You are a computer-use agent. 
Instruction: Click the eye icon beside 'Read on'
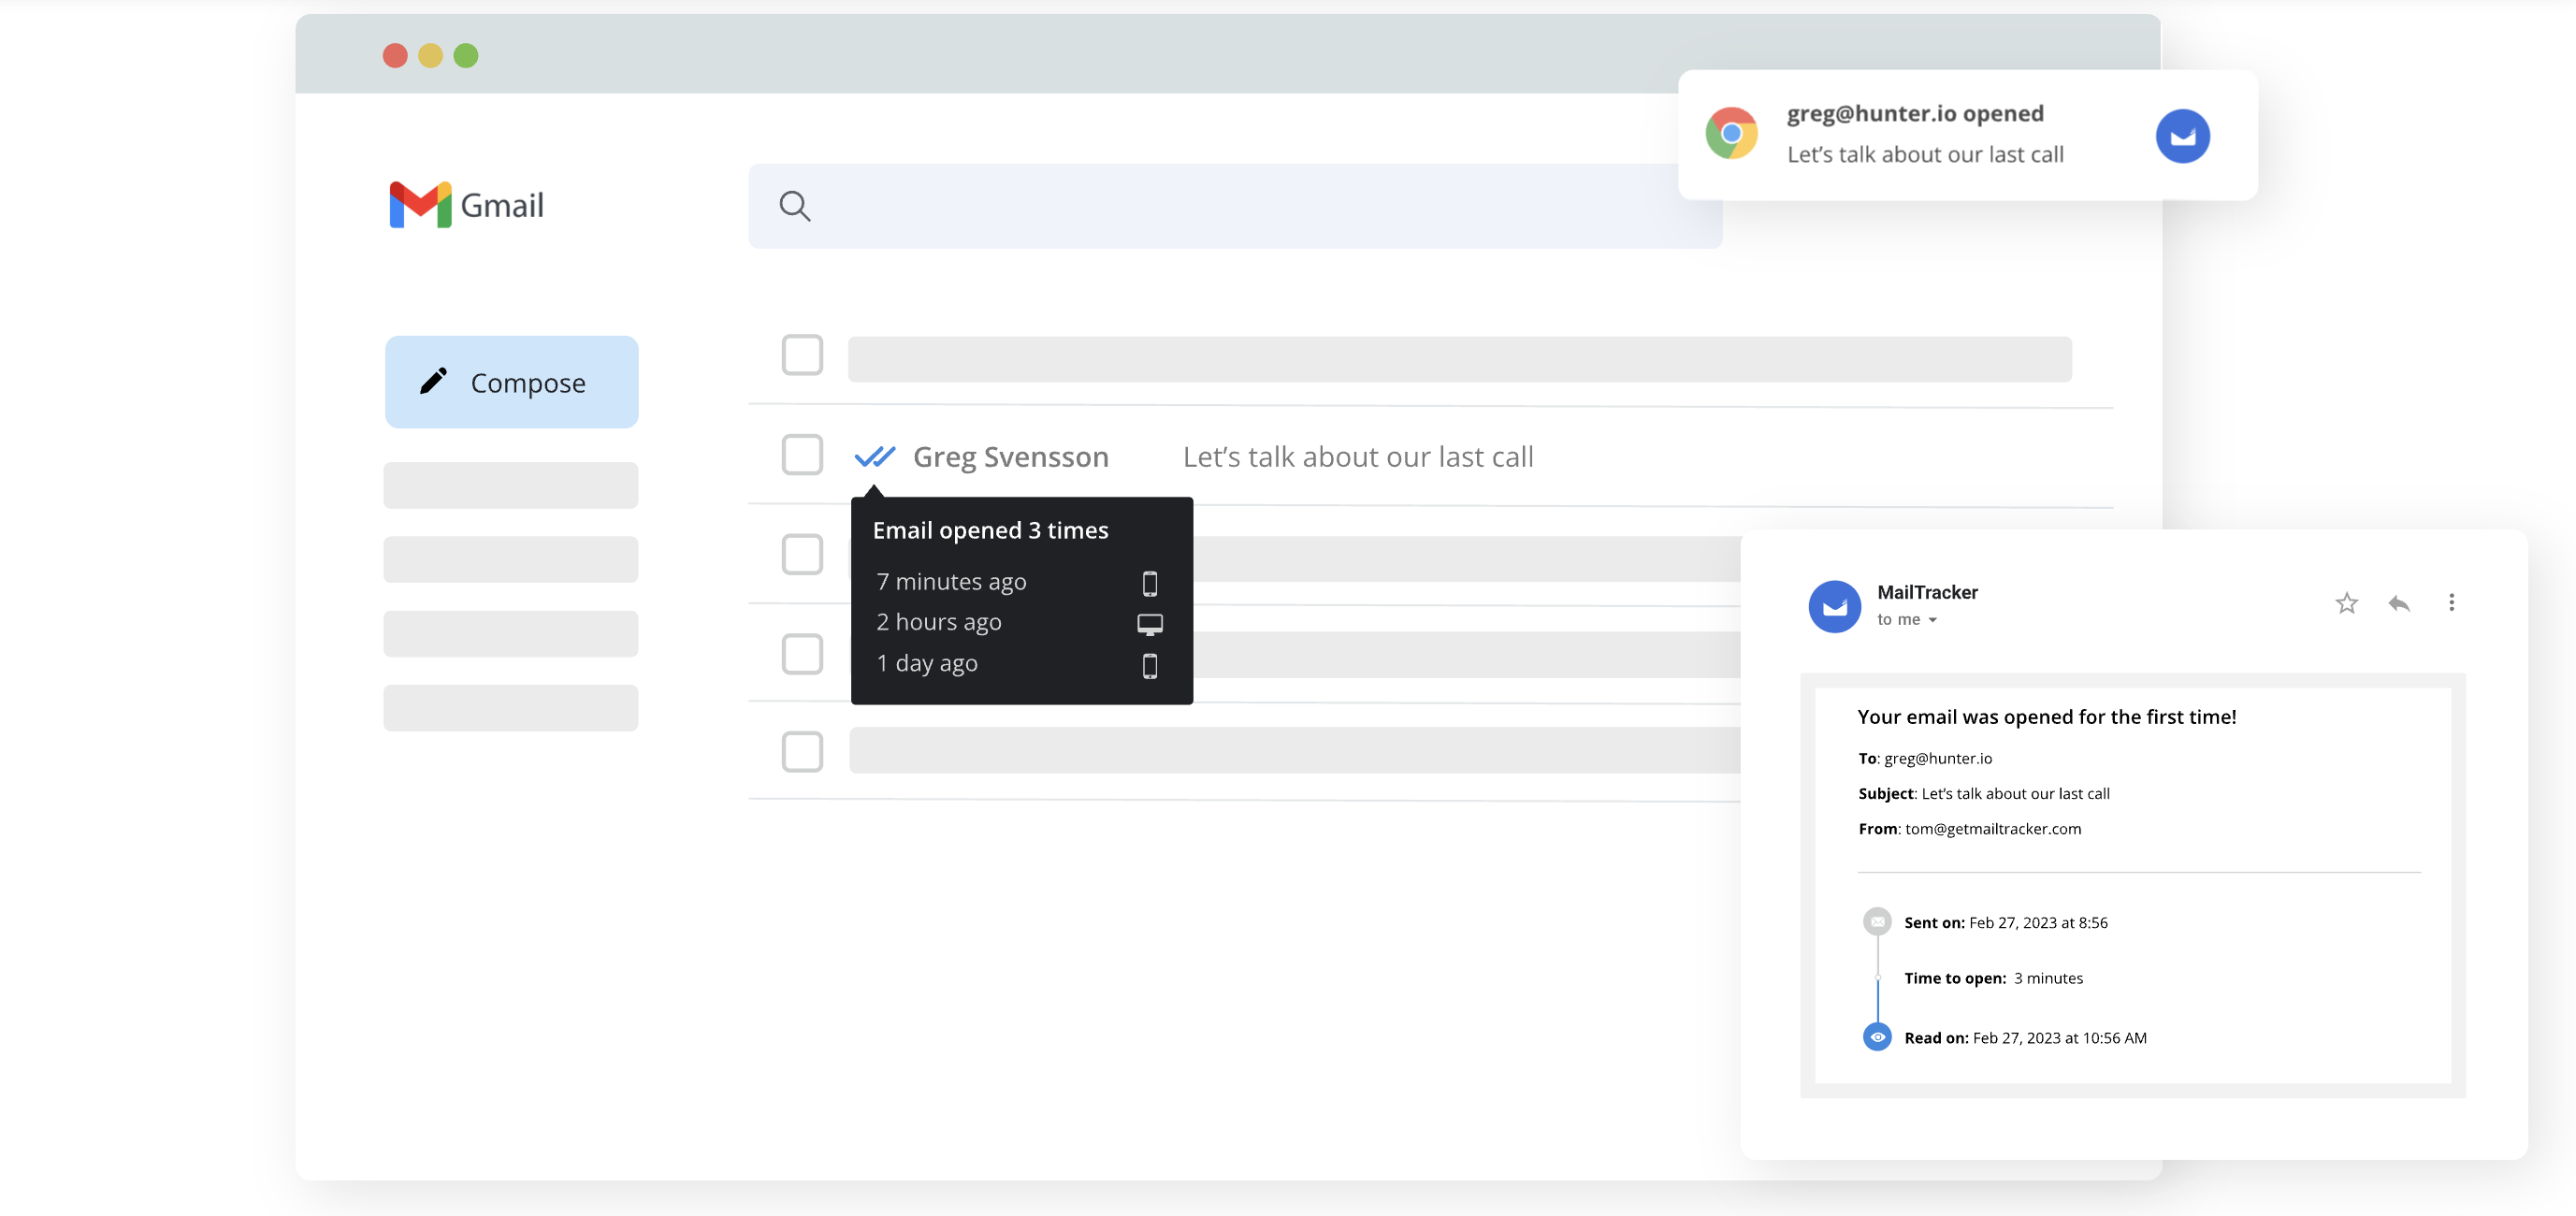tap(1877, 1037)
